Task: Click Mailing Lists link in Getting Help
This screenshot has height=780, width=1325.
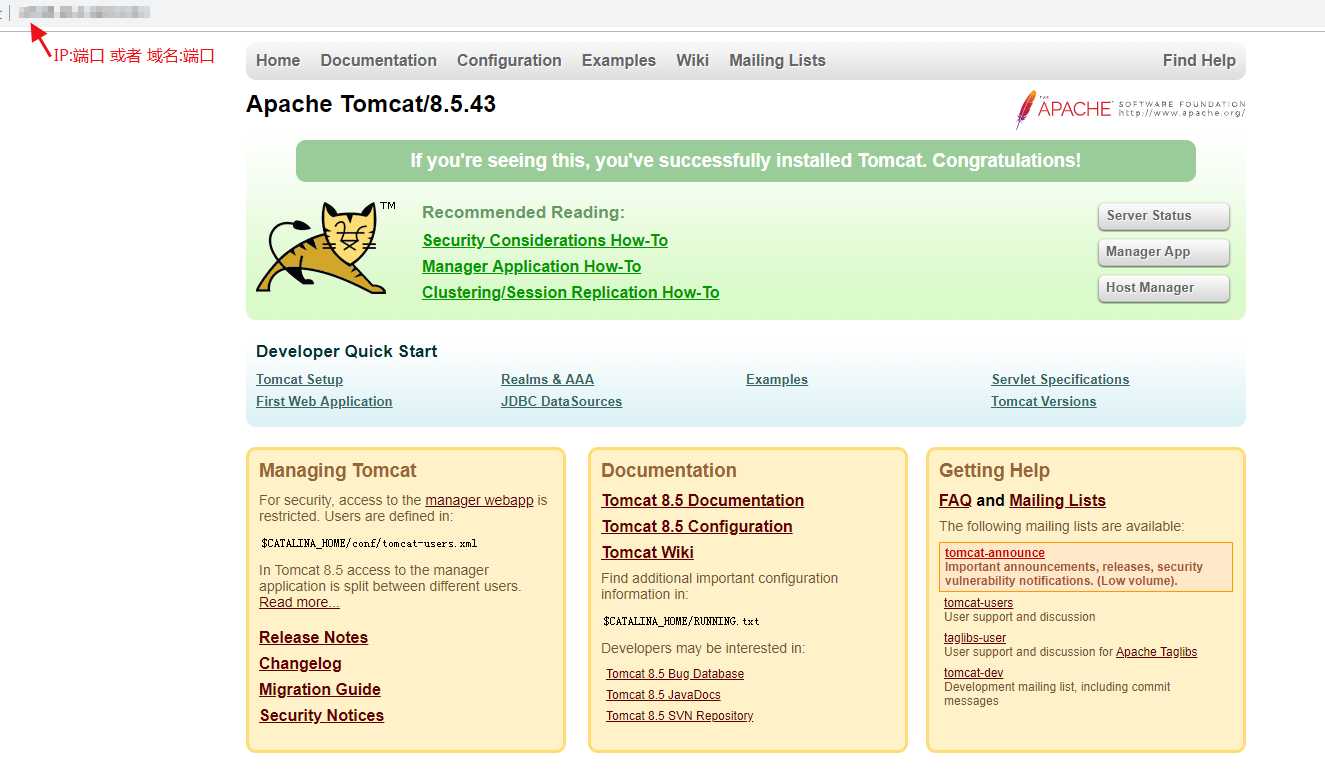Action: [x=1057, y=500]
